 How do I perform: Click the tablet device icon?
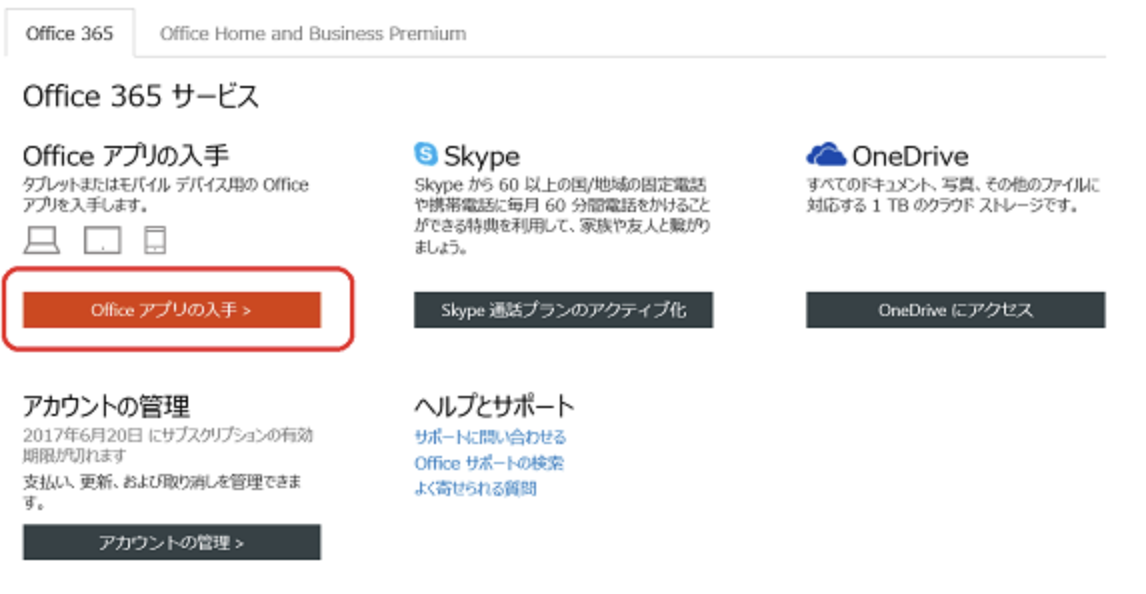102,241
